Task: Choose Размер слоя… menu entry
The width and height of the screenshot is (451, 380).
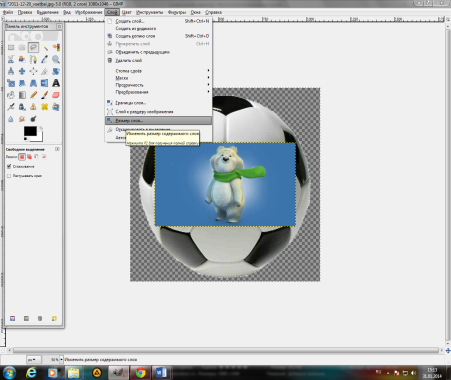Action: [x=158, y=120]
